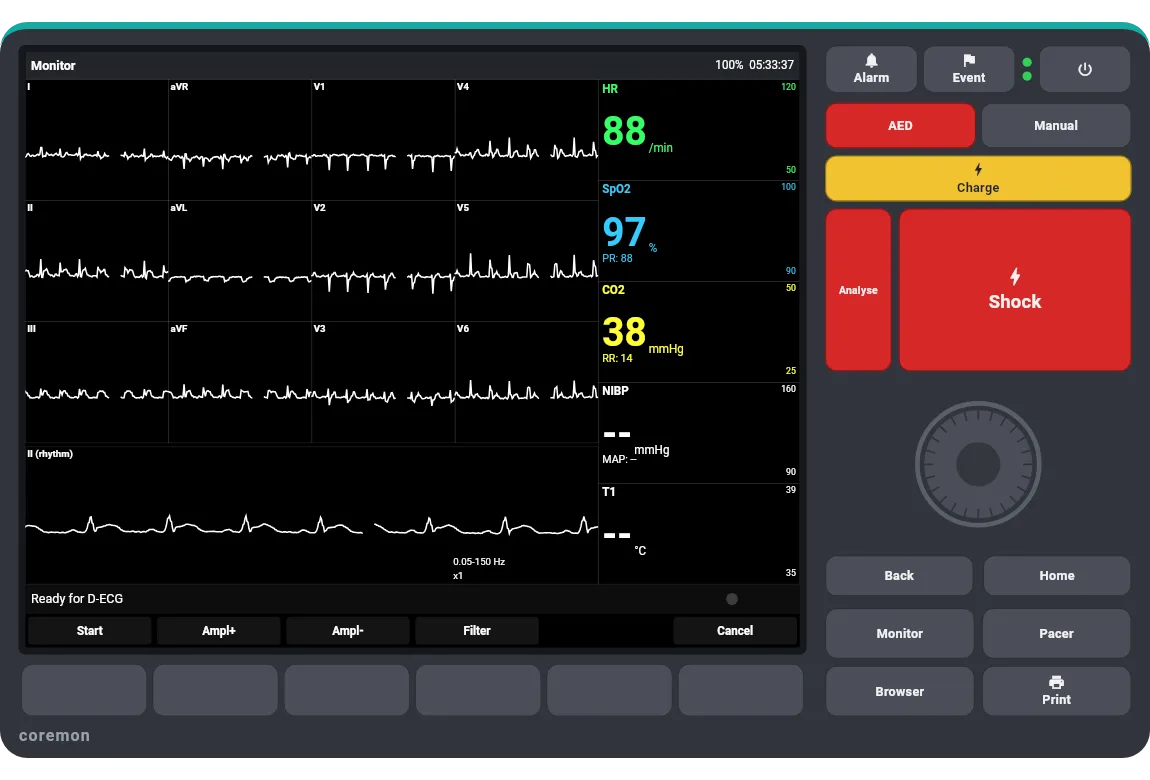
Task: Mark an Event with the flag button
Action: point(968,69)
